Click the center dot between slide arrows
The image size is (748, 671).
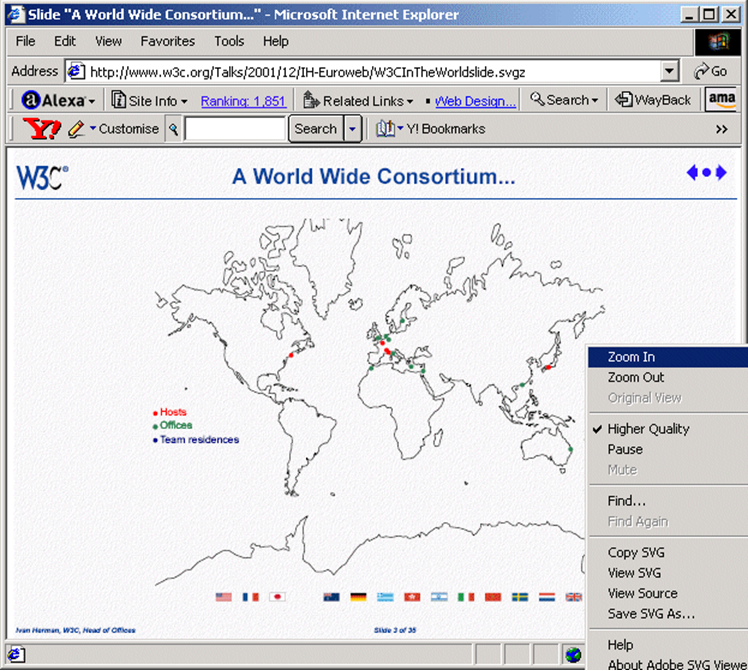pyautogui.click(x=706, y=172)
